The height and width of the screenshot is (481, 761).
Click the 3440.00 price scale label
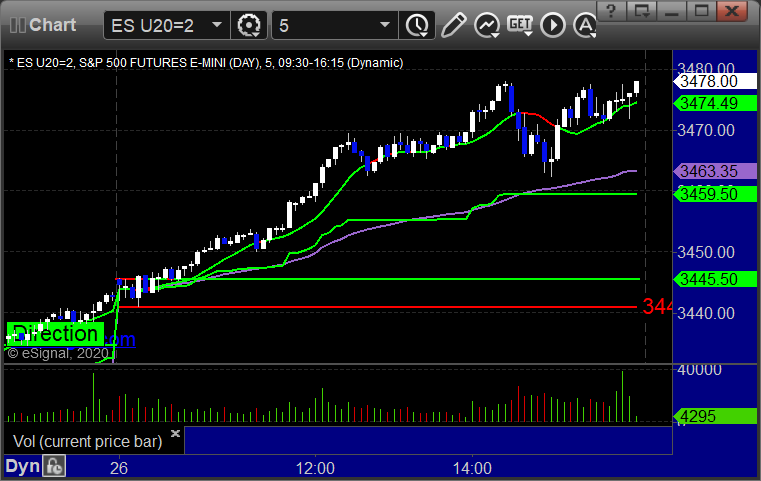[x=706, y=313]
